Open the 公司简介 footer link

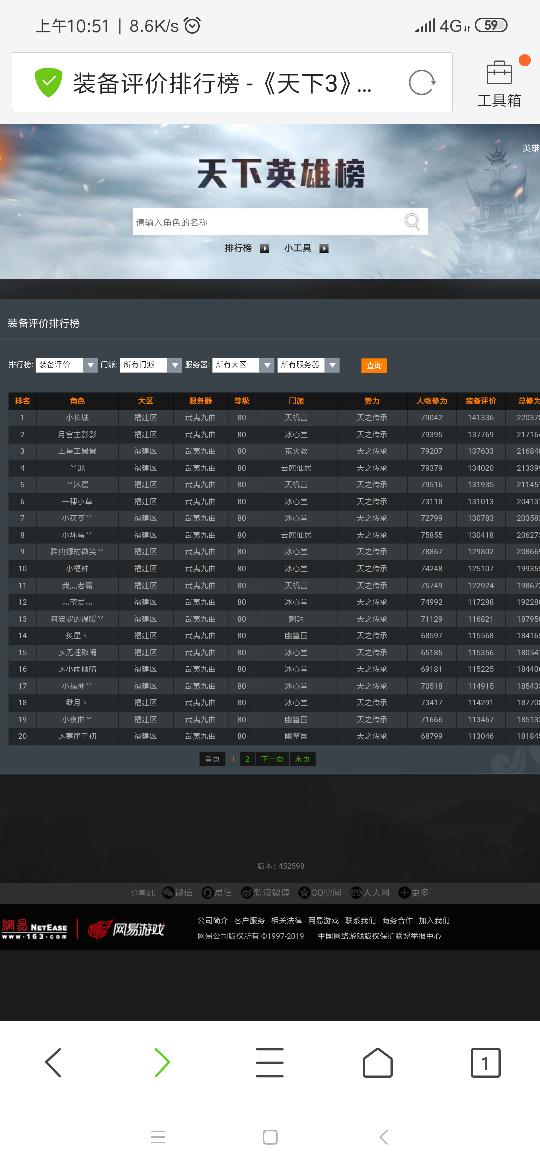[x=213, y=921]
